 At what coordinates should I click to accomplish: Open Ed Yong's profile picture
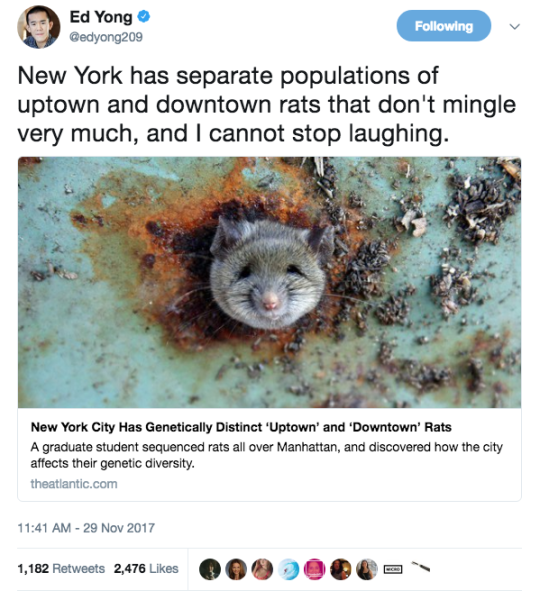[x=39, y=27]
